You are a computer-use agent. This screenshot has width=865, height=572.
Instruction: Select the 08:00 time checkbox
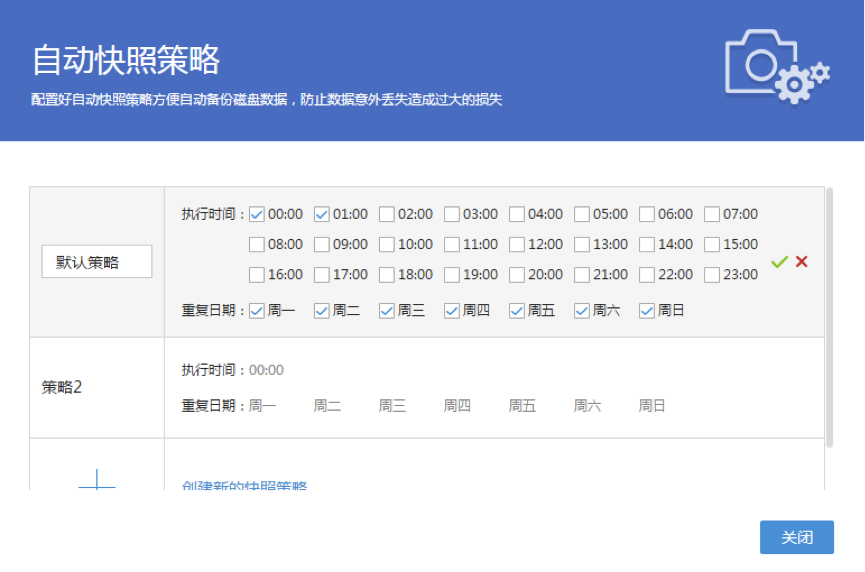tap(257, 244)
